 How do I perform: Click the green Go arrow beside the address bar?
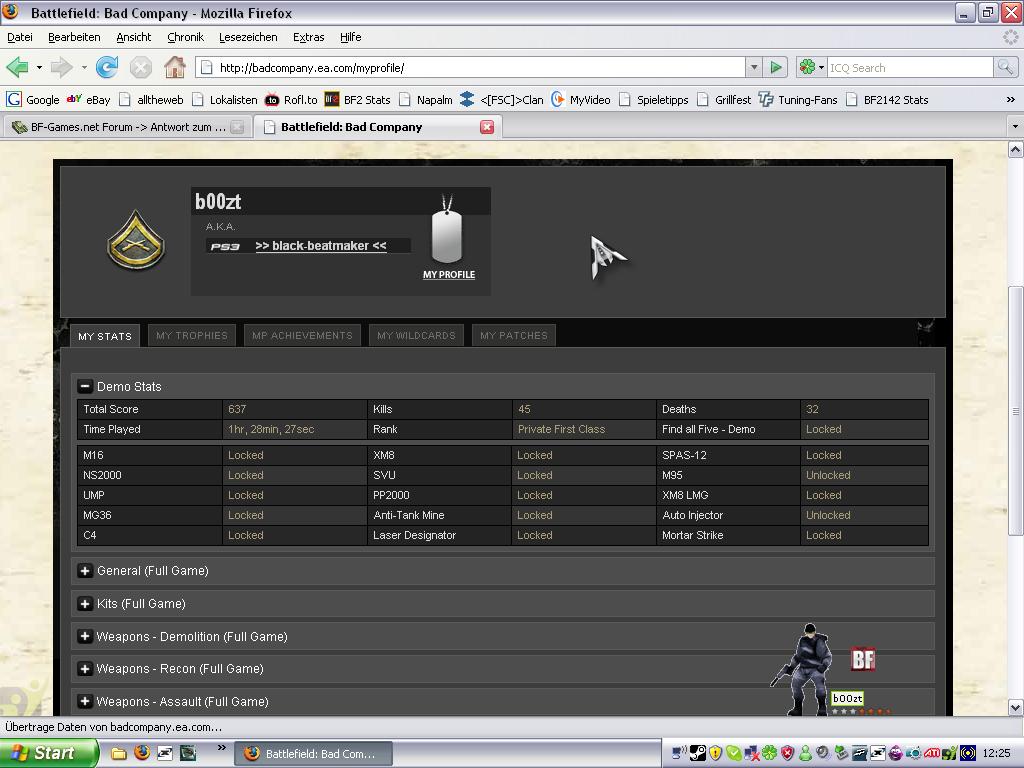(776, 67)
